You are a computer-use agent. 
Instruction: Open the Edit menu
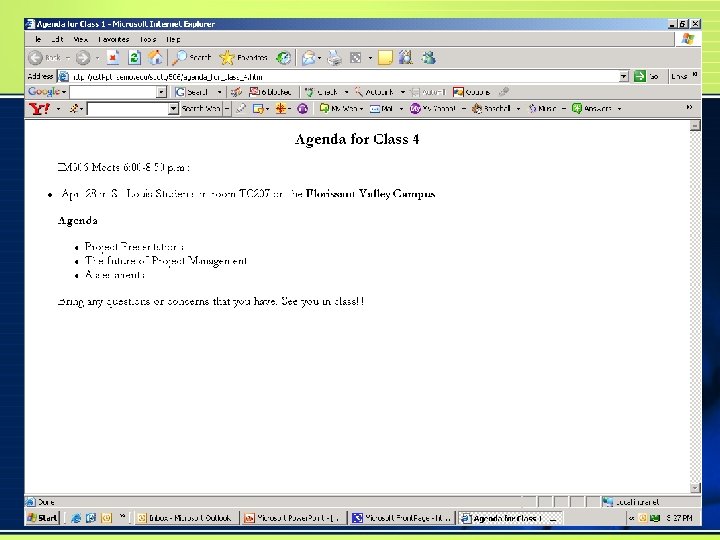point(56,39)
